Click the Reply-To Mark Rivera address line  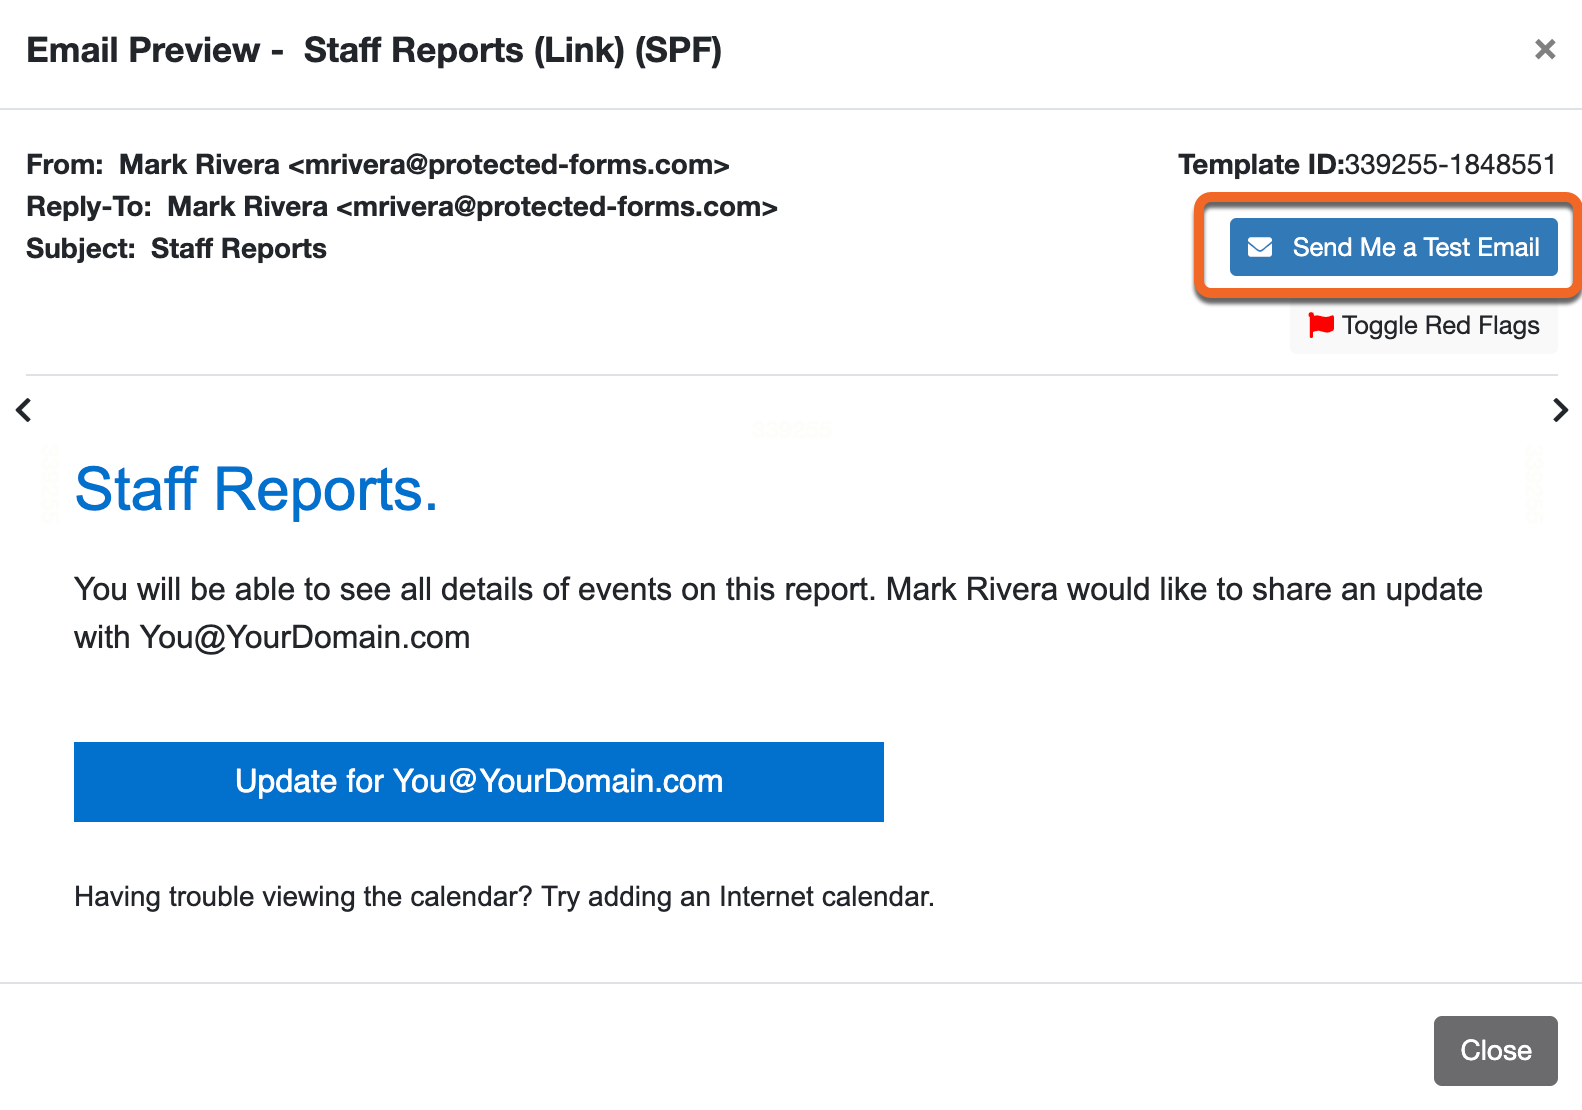[x=402, y=207]
